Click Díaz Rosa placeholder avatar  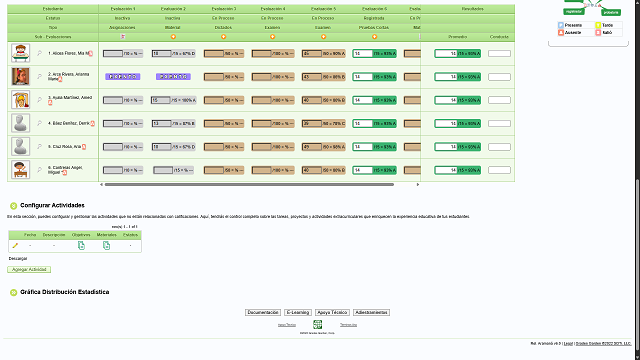pyautogui.click(x=20, y=146)
